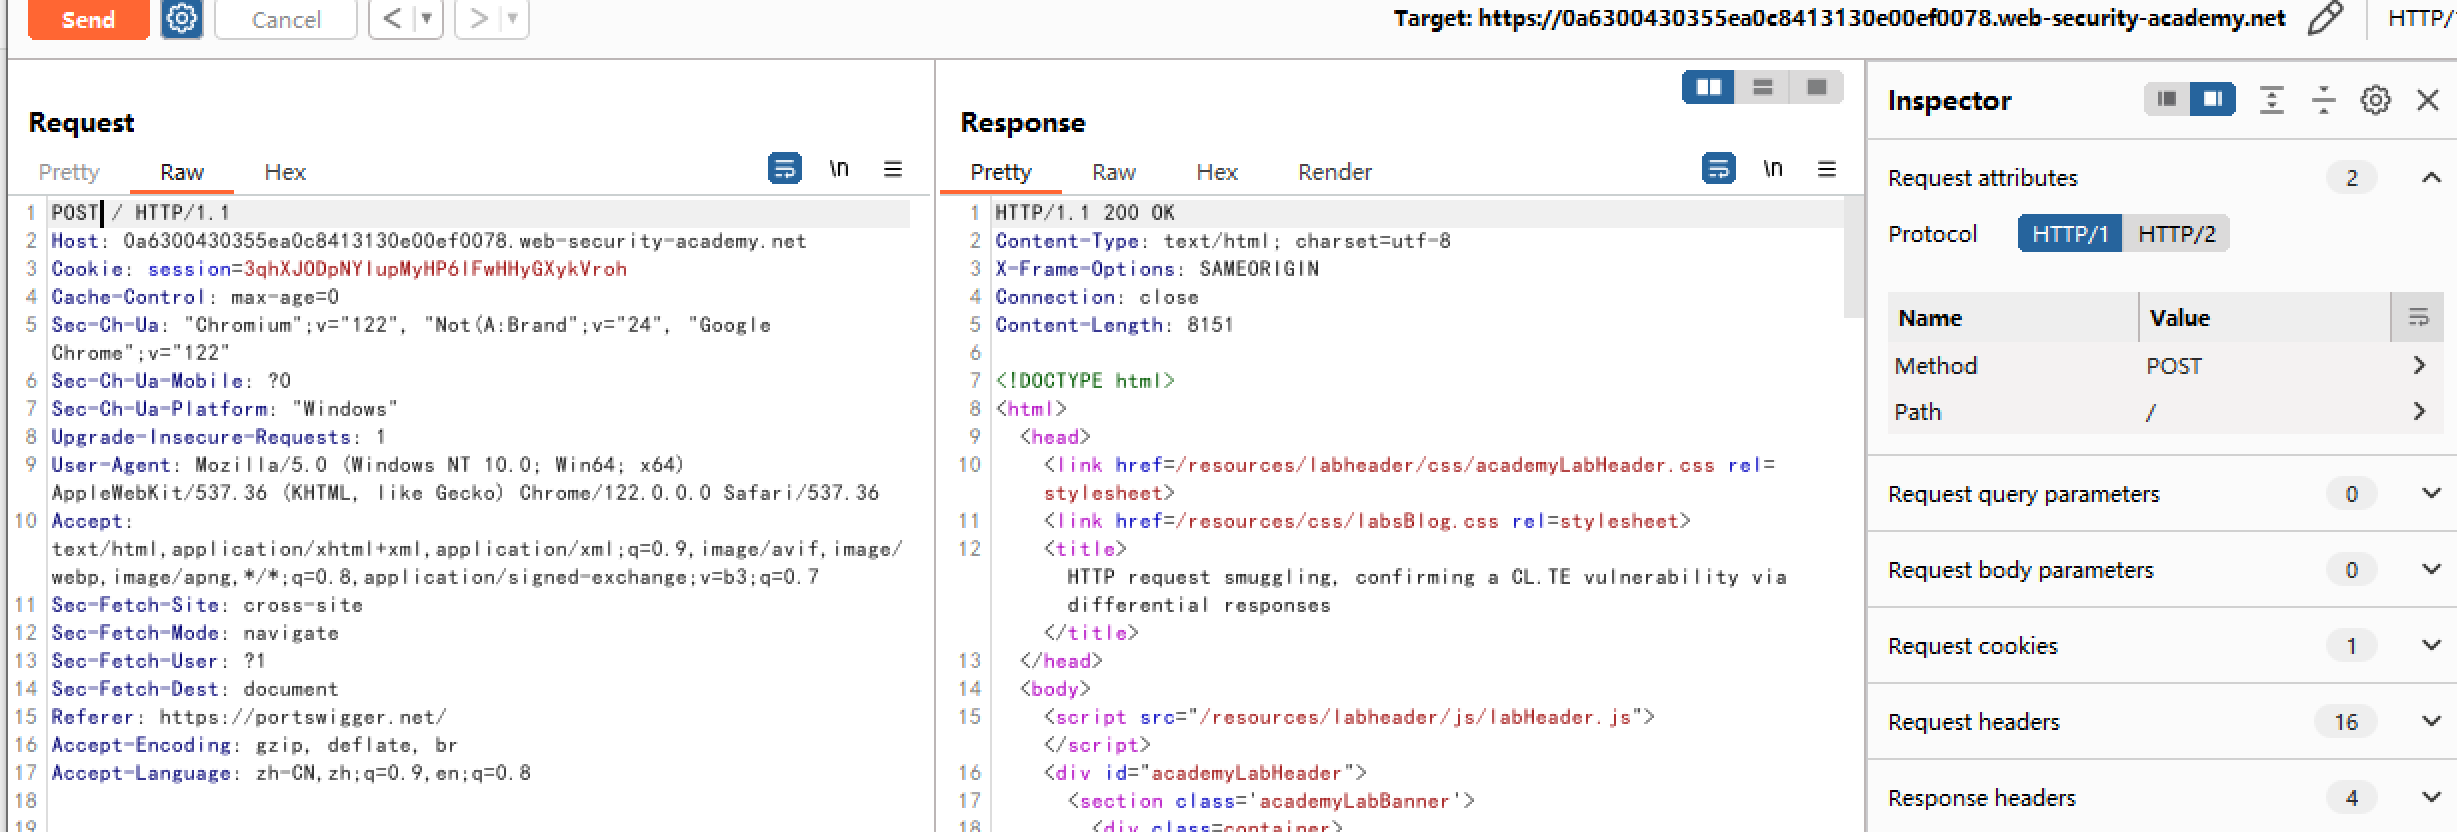Viewport: 2457px width, 832px height.
Task: Switch Response view to Hex tab
Action: point(1217,172)
